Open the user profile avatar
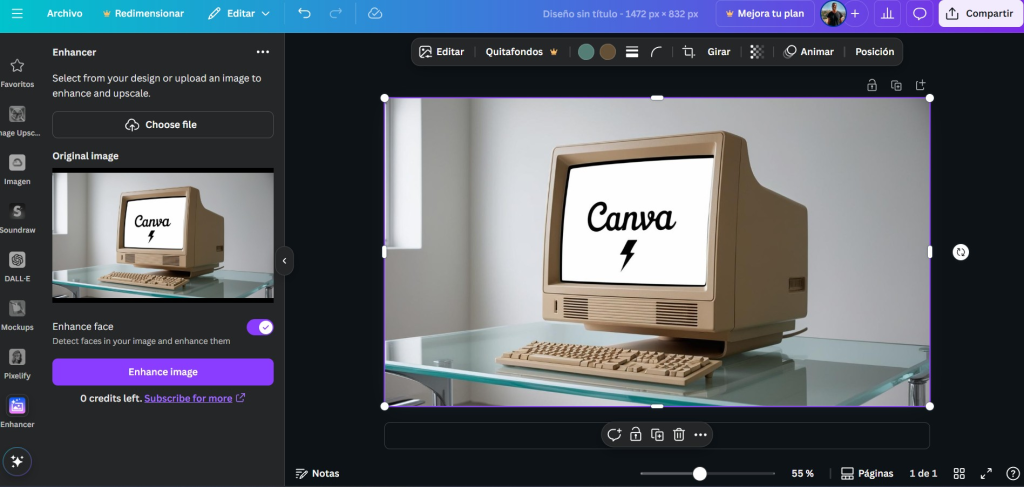 pos(833,14)
